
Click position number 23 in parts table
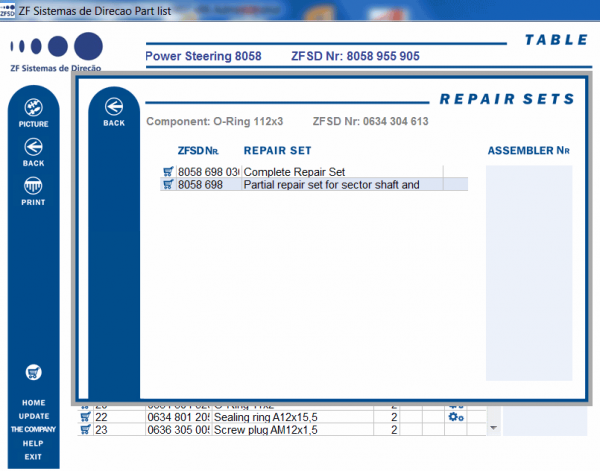(101, 430)
